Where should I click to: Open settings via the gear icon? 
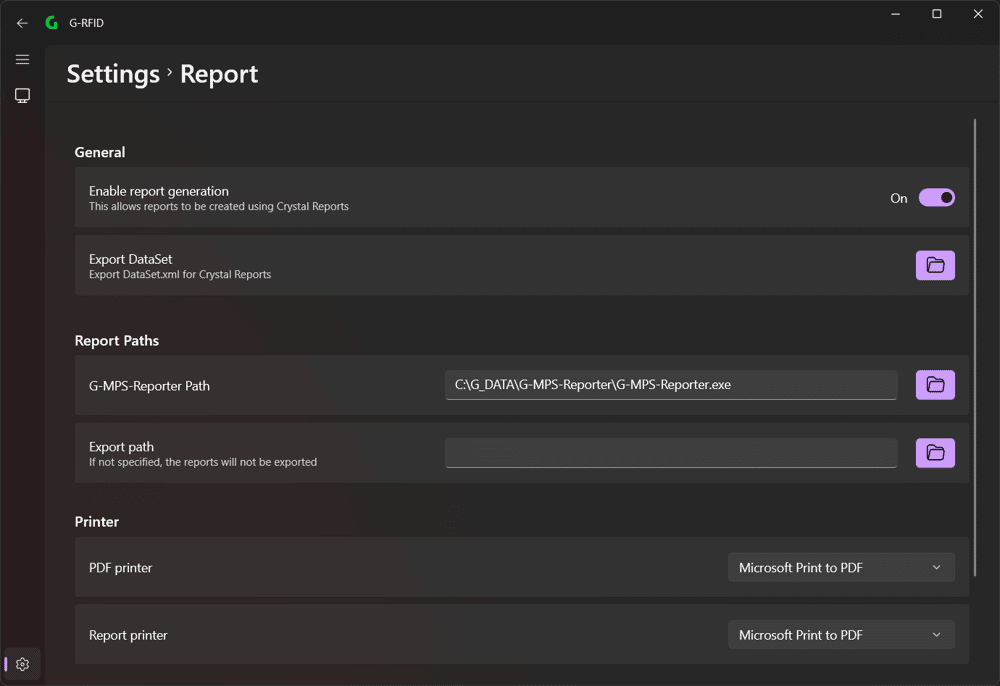pos(22,664)
